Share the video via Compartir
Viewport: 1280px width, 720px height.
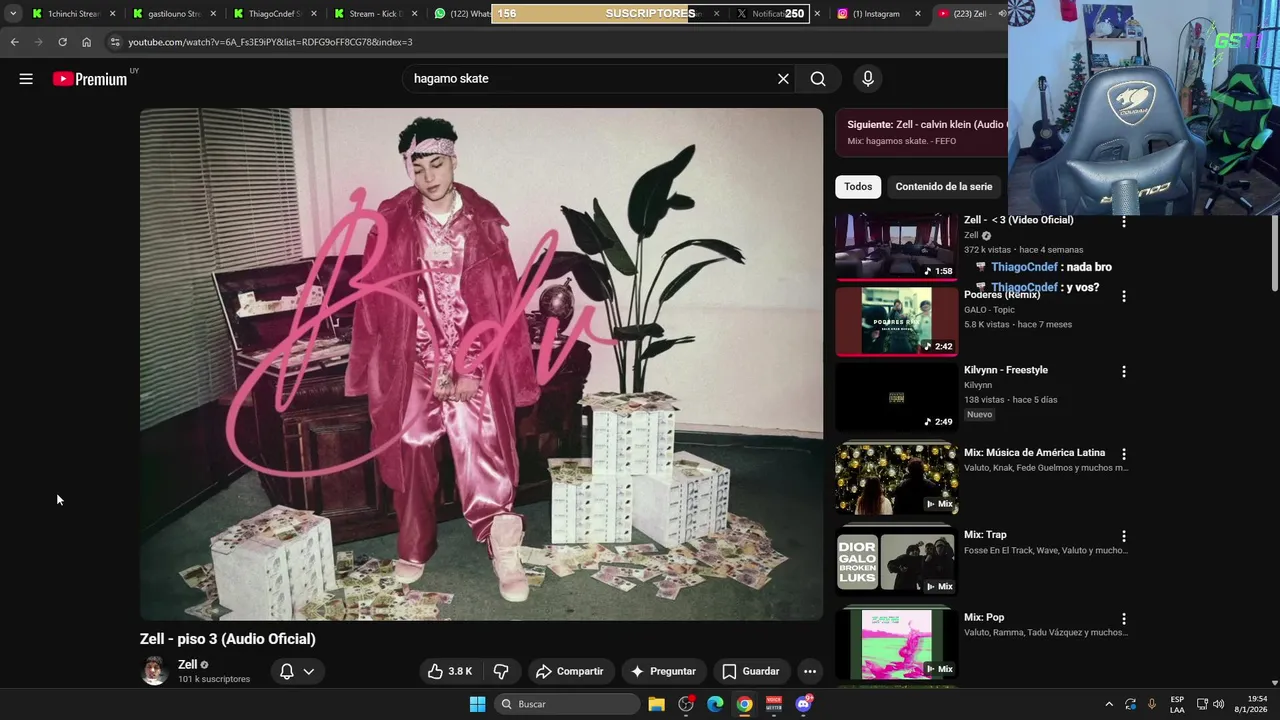(569, 671)
